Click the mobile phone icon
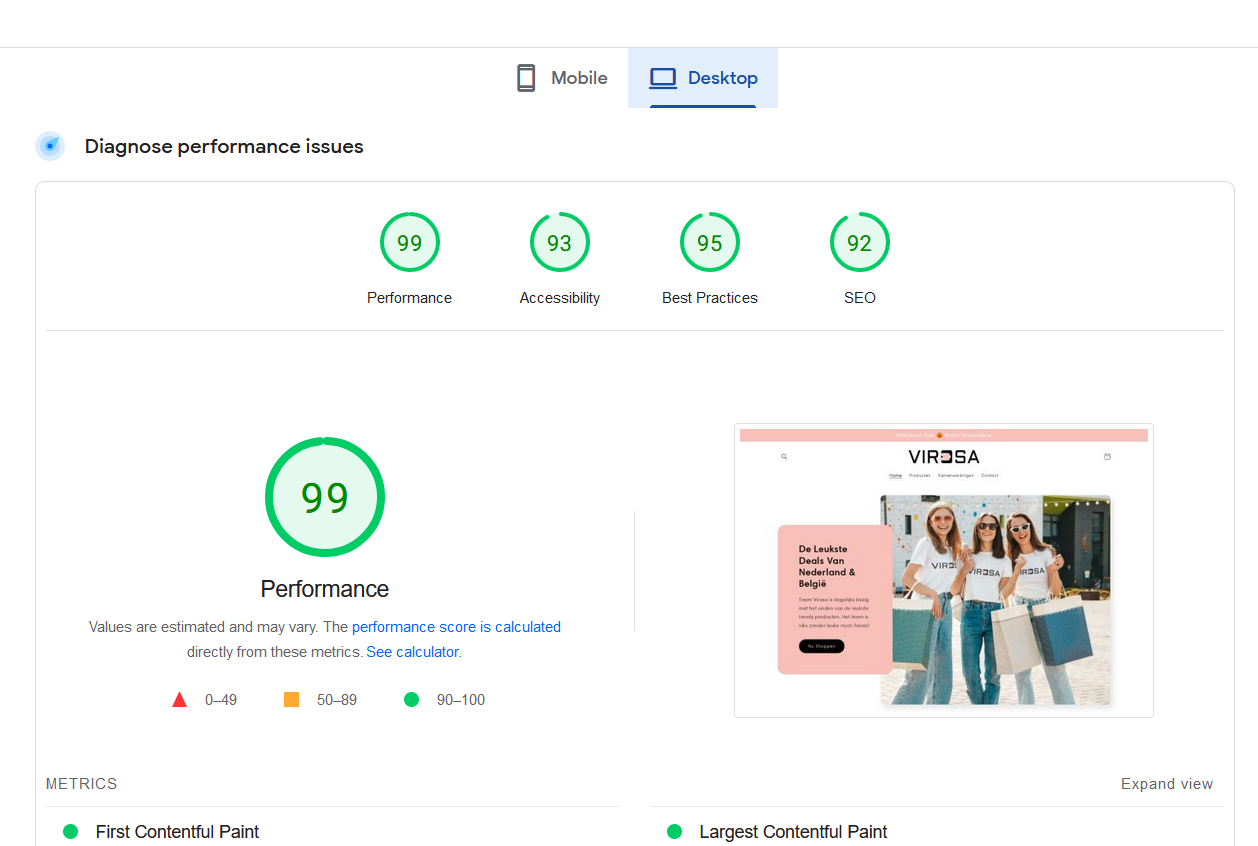The image size is (1258, 846). [526, 78]
